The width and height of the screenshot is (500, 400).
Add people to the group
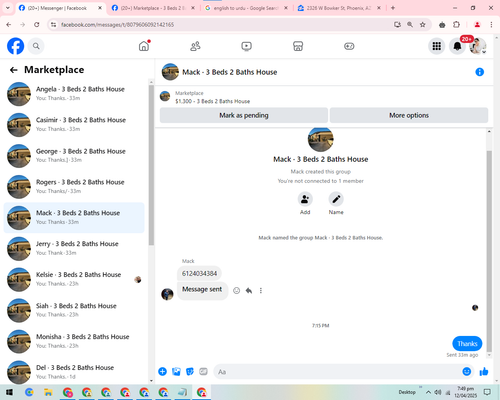(x=305, y=199)
